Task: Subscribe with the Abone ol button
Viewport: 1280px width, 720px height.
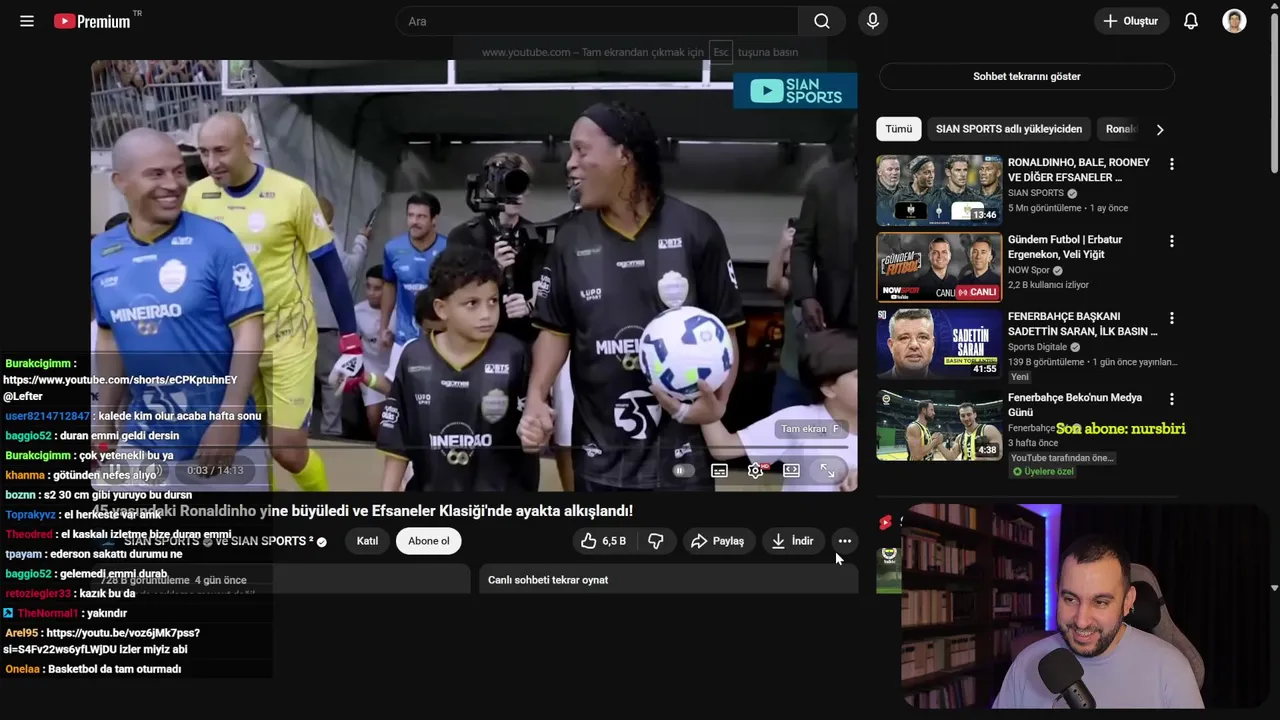Action: 428,541
